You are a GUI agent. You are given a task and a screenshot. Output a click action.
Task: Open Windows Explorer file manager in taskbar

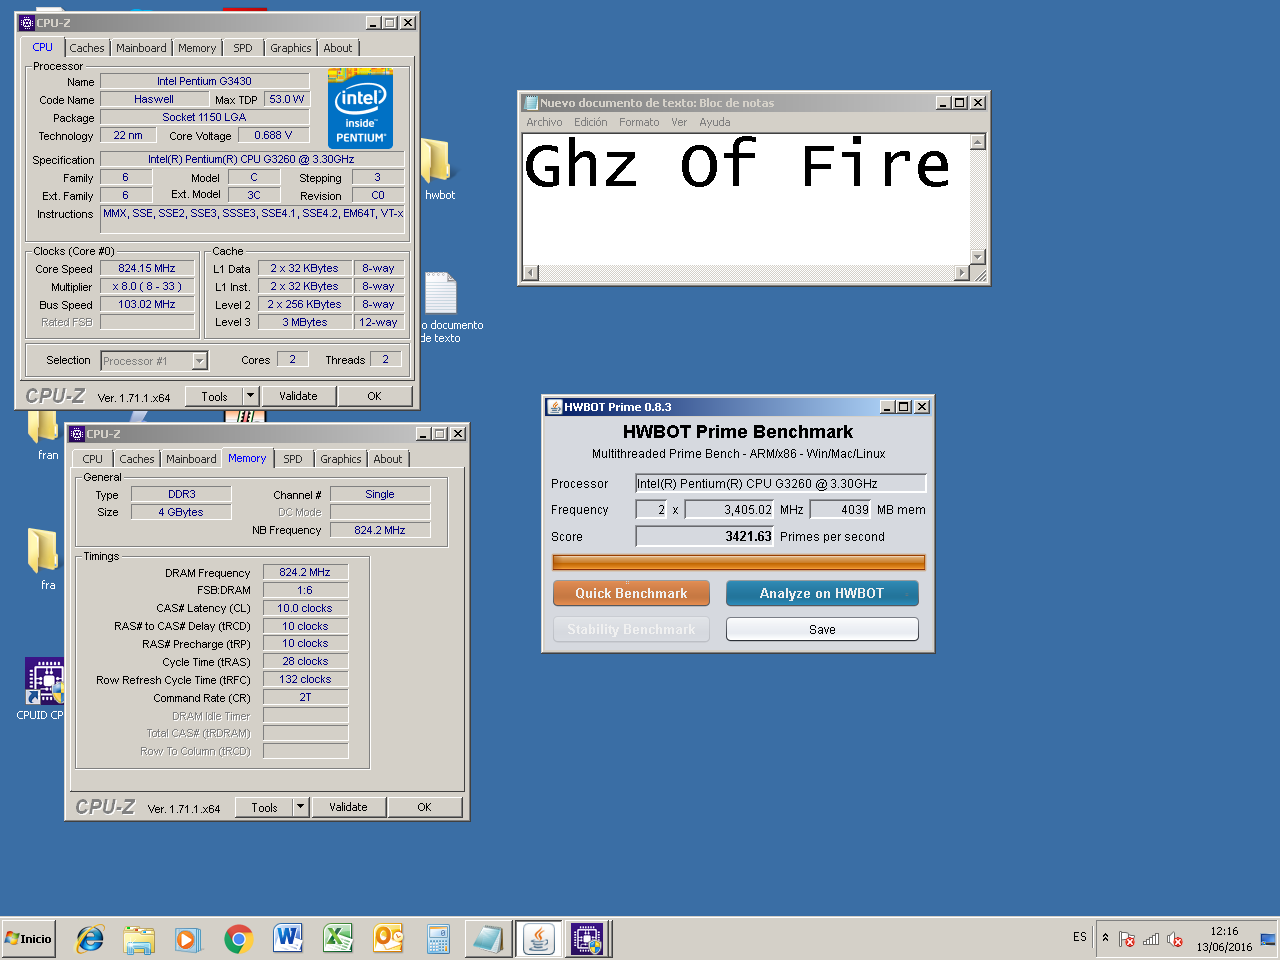coord(139,939)
